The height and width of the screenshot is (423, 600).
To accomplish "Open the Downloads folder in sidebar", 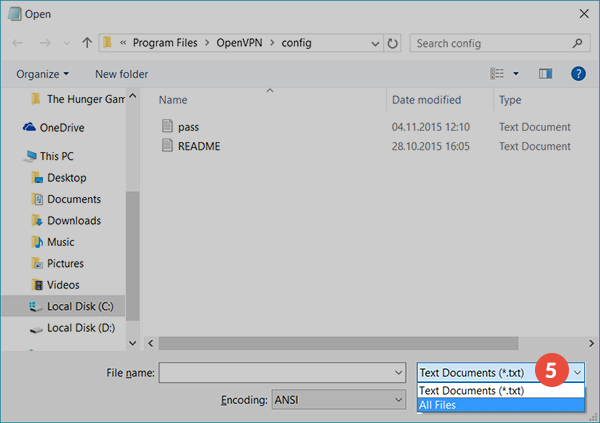I will [x=74, y=221].
